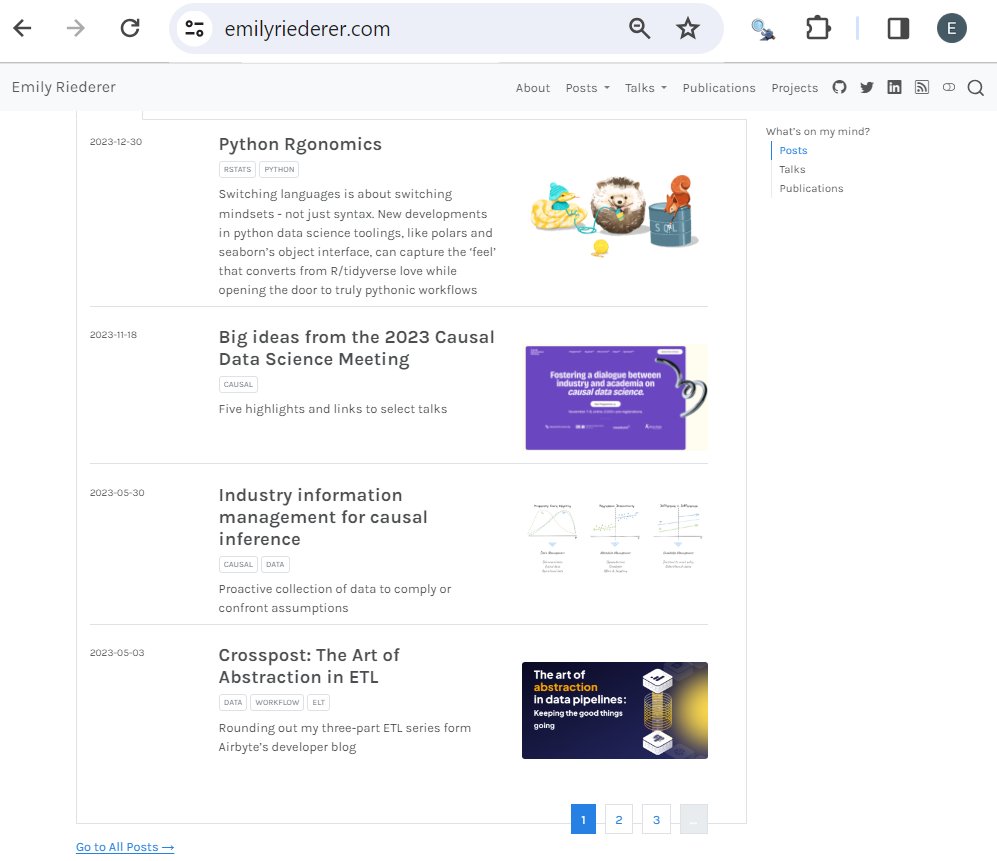Open the About page
This screenshot has width=997, height=861.
(533, 88)
